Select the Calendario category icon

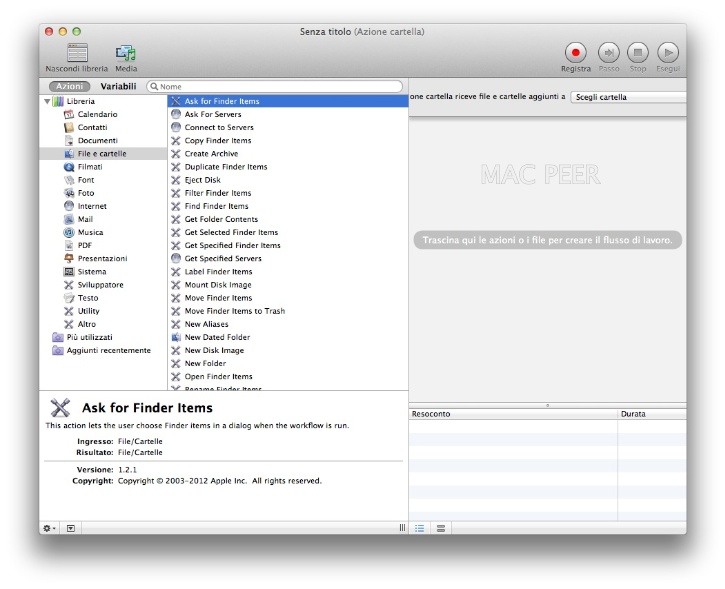pos(69,114)
